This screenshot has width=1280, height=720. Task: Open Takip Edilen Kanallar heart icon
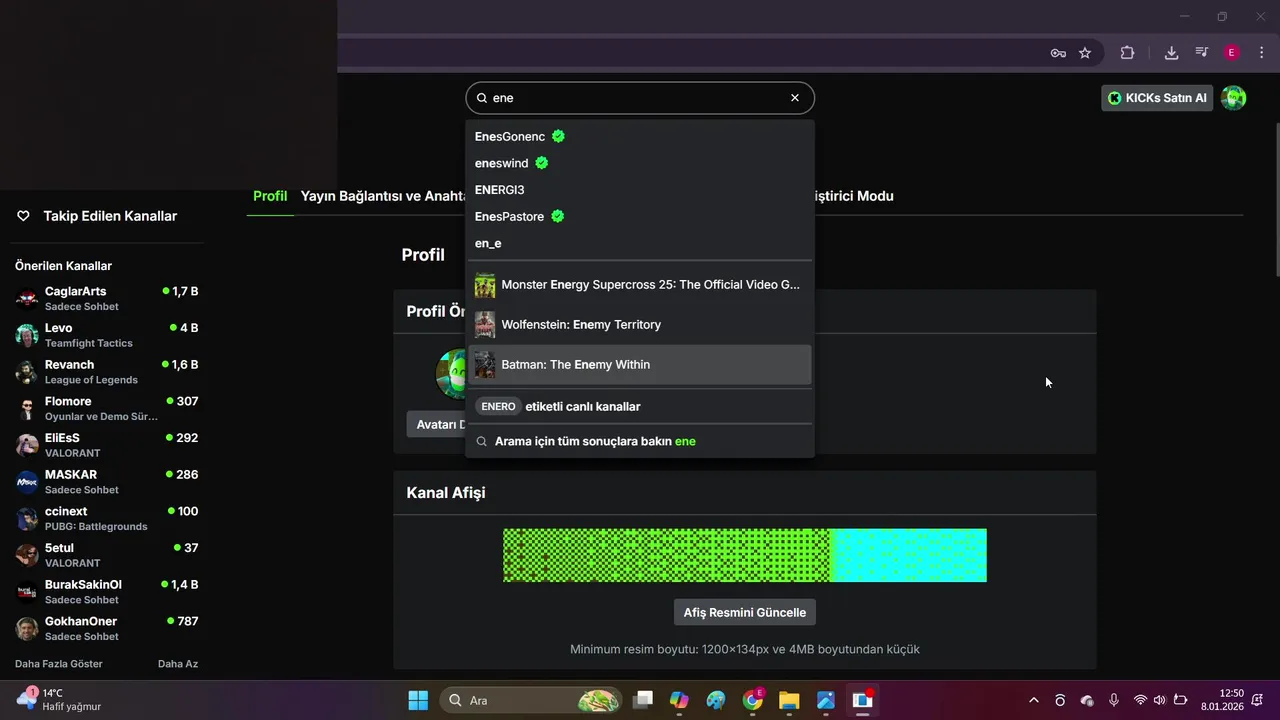[24, 216]
